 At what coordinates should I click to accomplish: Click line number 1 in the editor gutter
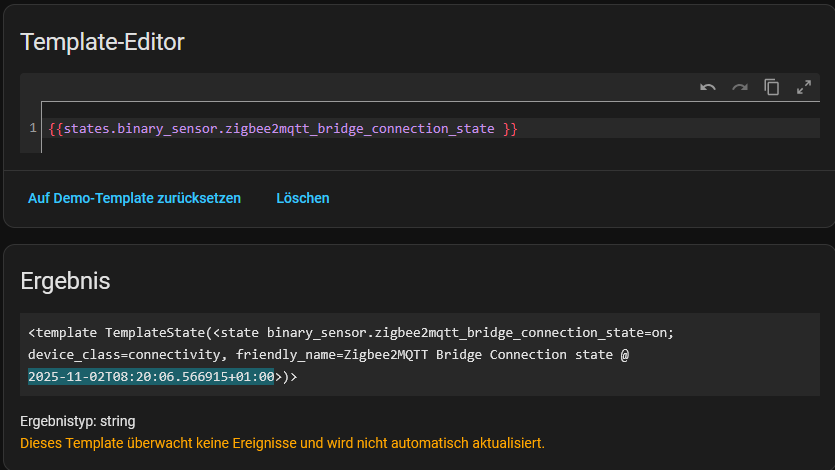[33, 128]
